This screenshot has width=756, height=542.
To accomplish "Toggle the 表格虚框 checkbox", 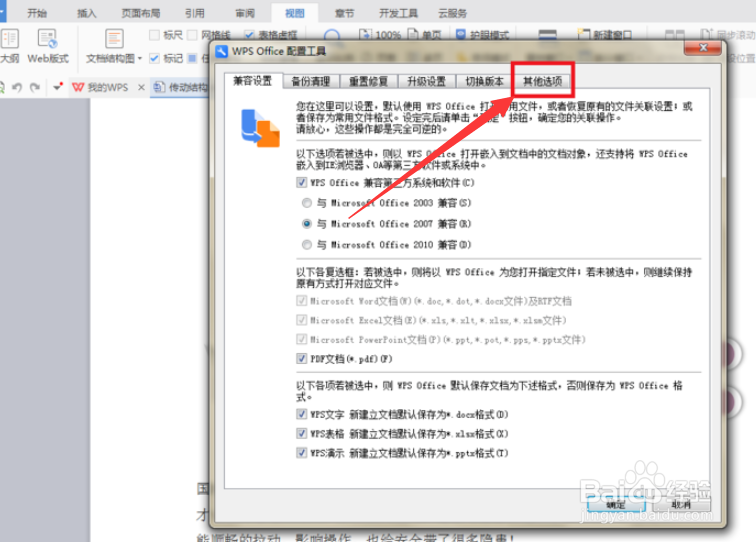I will 249,35.
